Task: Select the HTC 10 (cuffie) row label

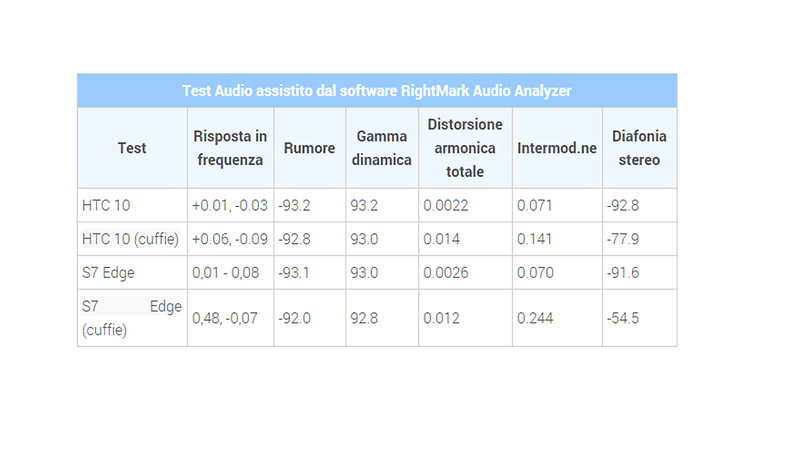Action: point(130,239)
